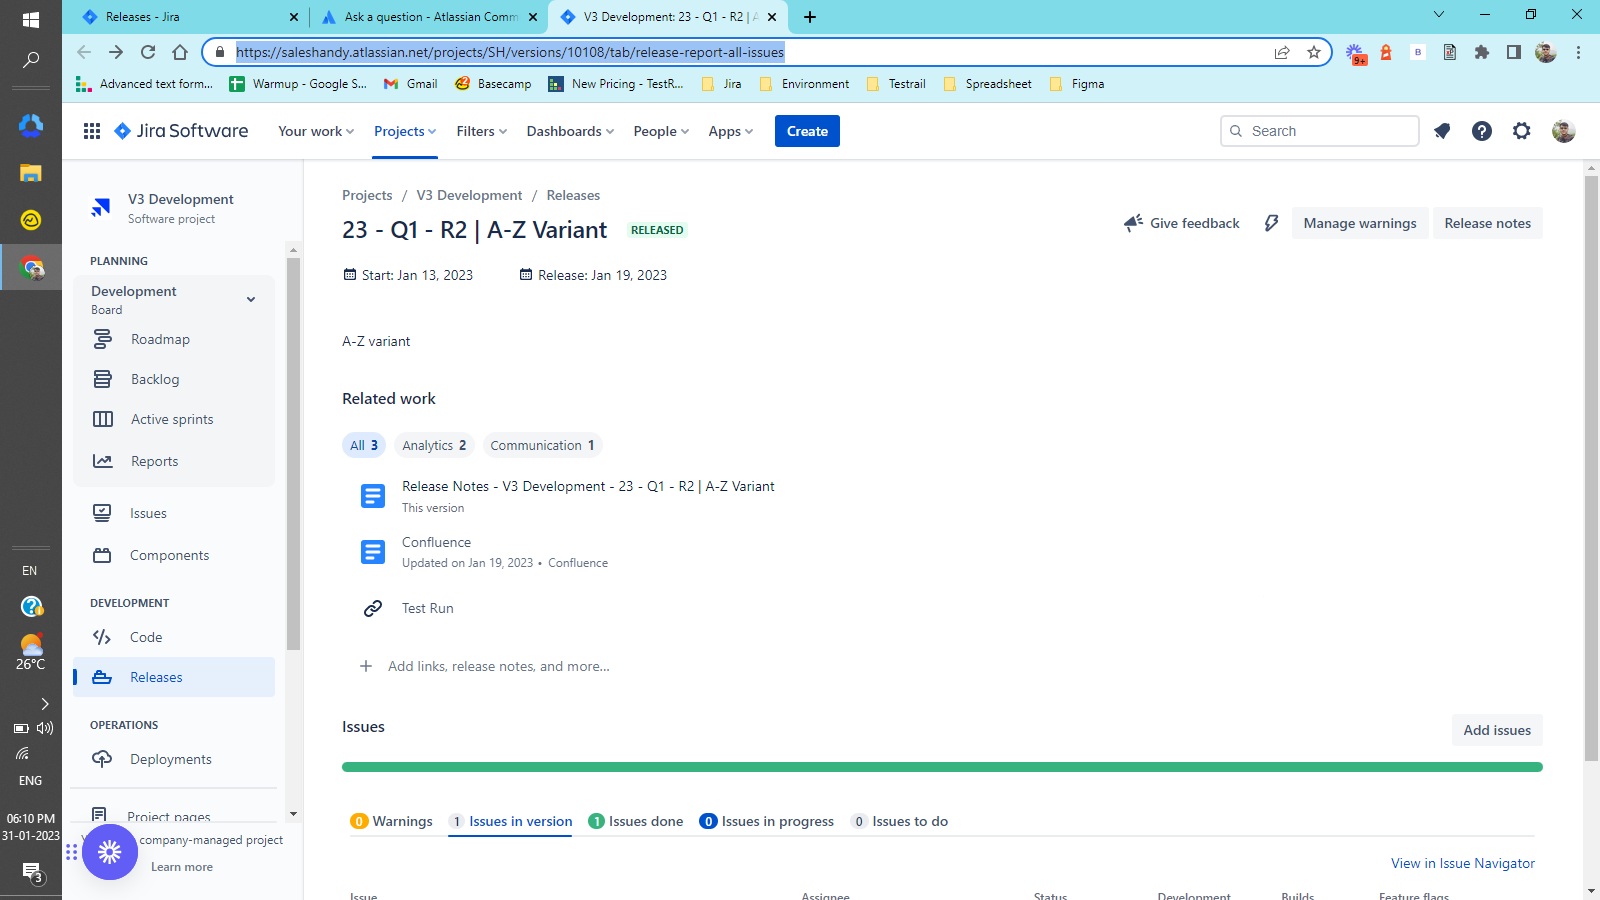Open File Explorer from the taskbar

tap(31, 172)
